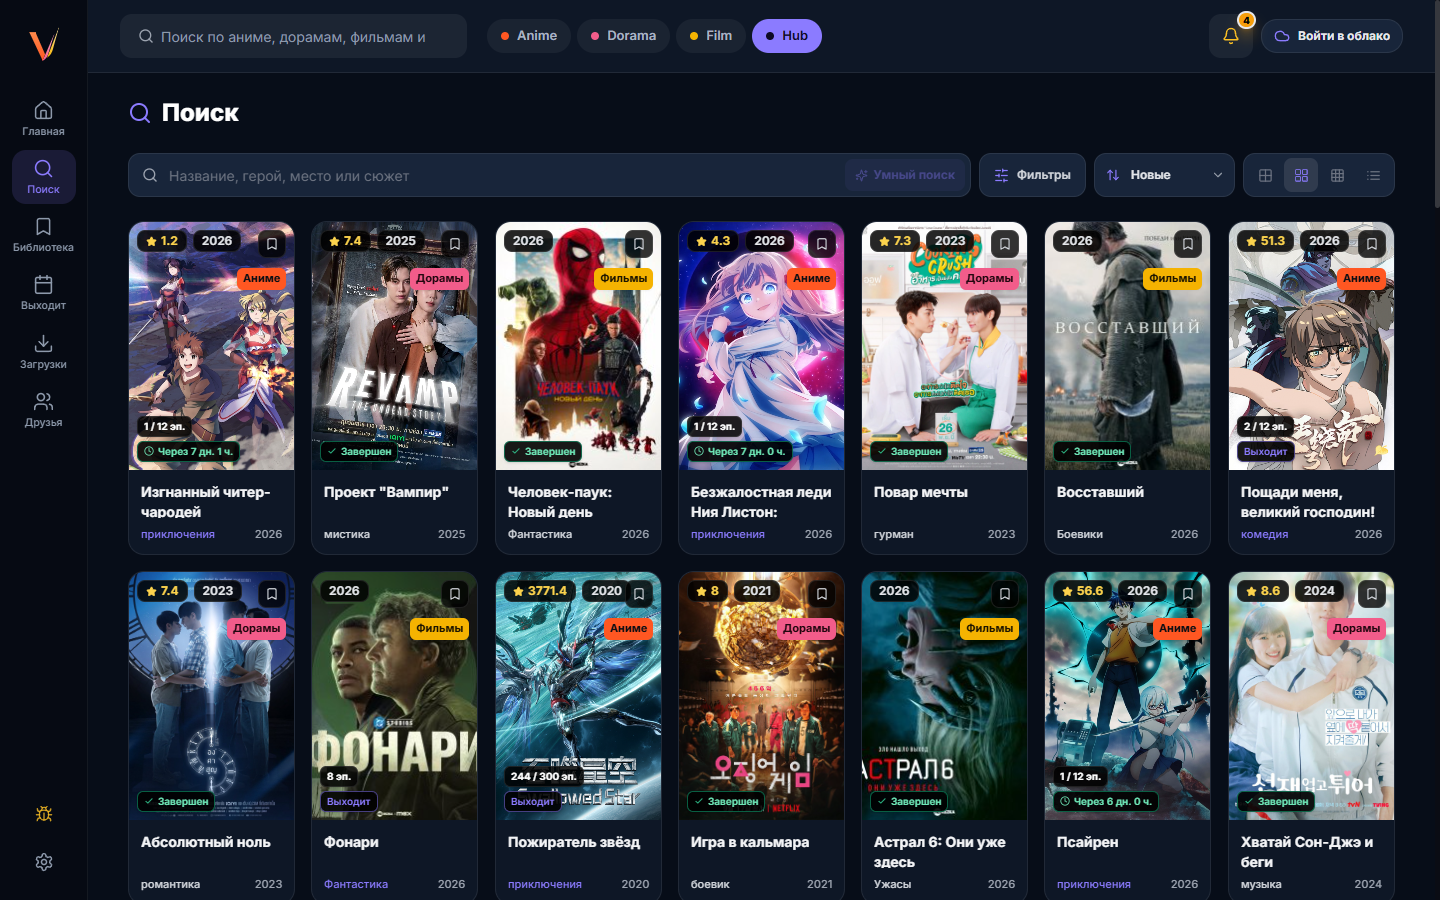Click the V logo icon
Screen dimensions: 1440x900
coord(43,44)
